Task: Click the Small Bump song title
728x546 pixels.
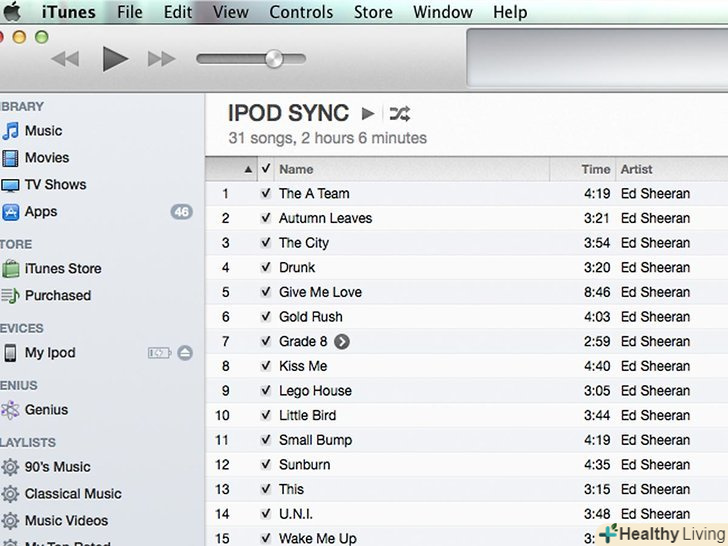Action: (315, 440)
